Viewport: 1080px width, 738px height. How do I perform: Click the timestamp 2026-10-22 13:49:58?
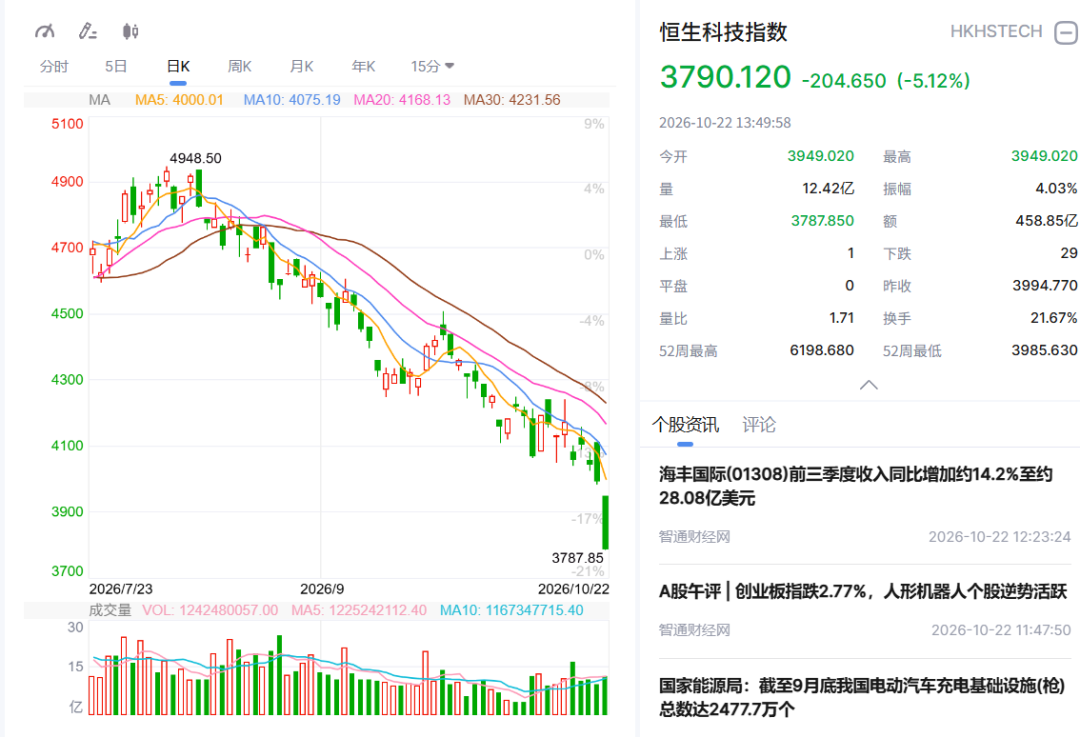[x=725, y=123]
